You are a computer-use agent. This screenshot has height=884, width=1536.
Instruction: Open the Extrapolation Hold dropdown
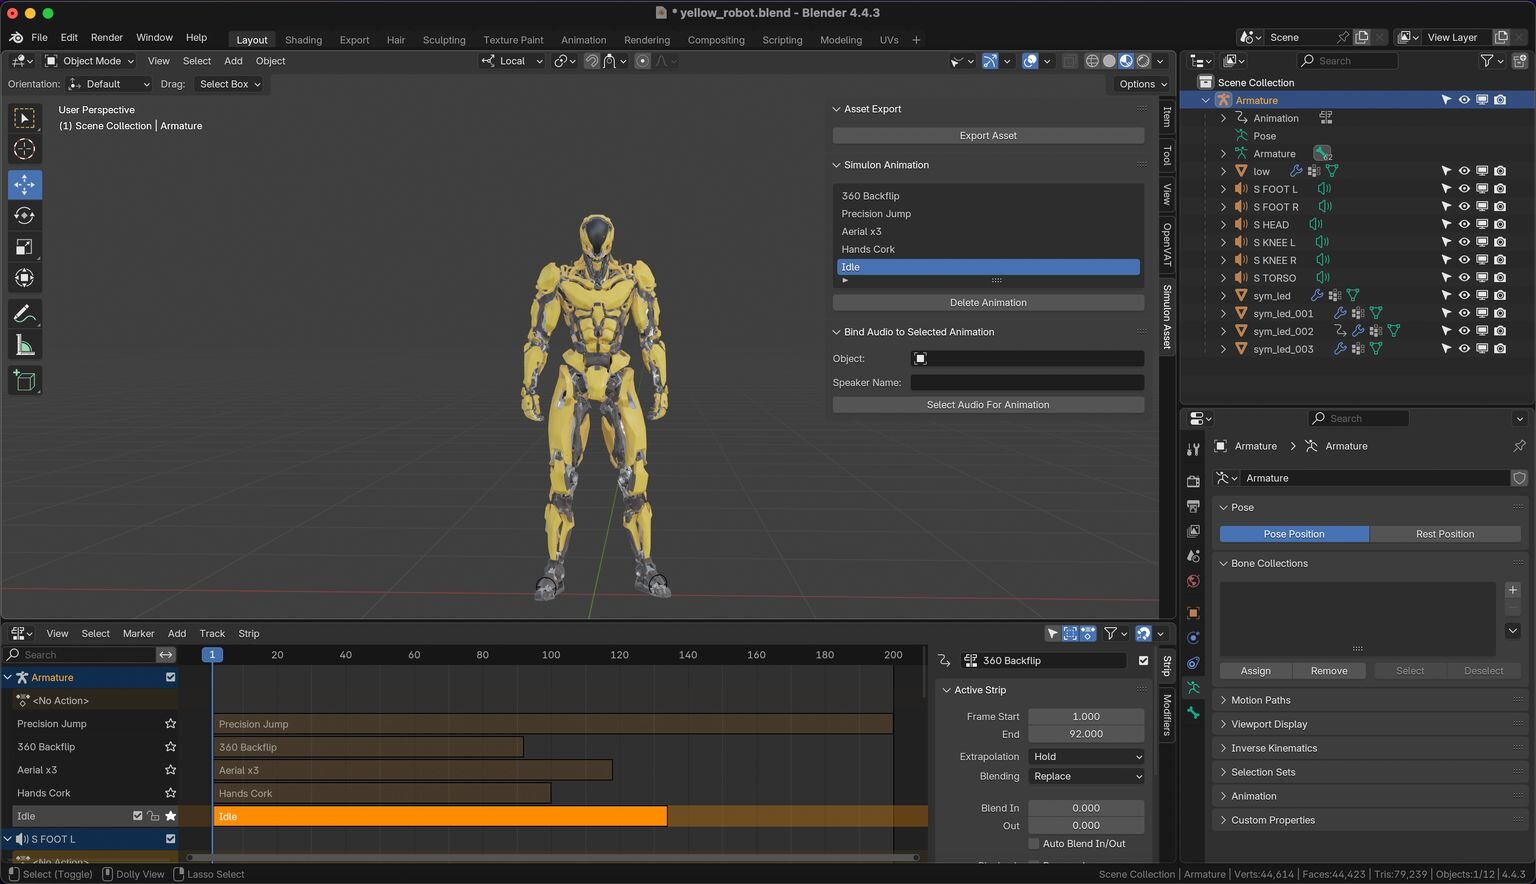click(x=1086, y=757)
